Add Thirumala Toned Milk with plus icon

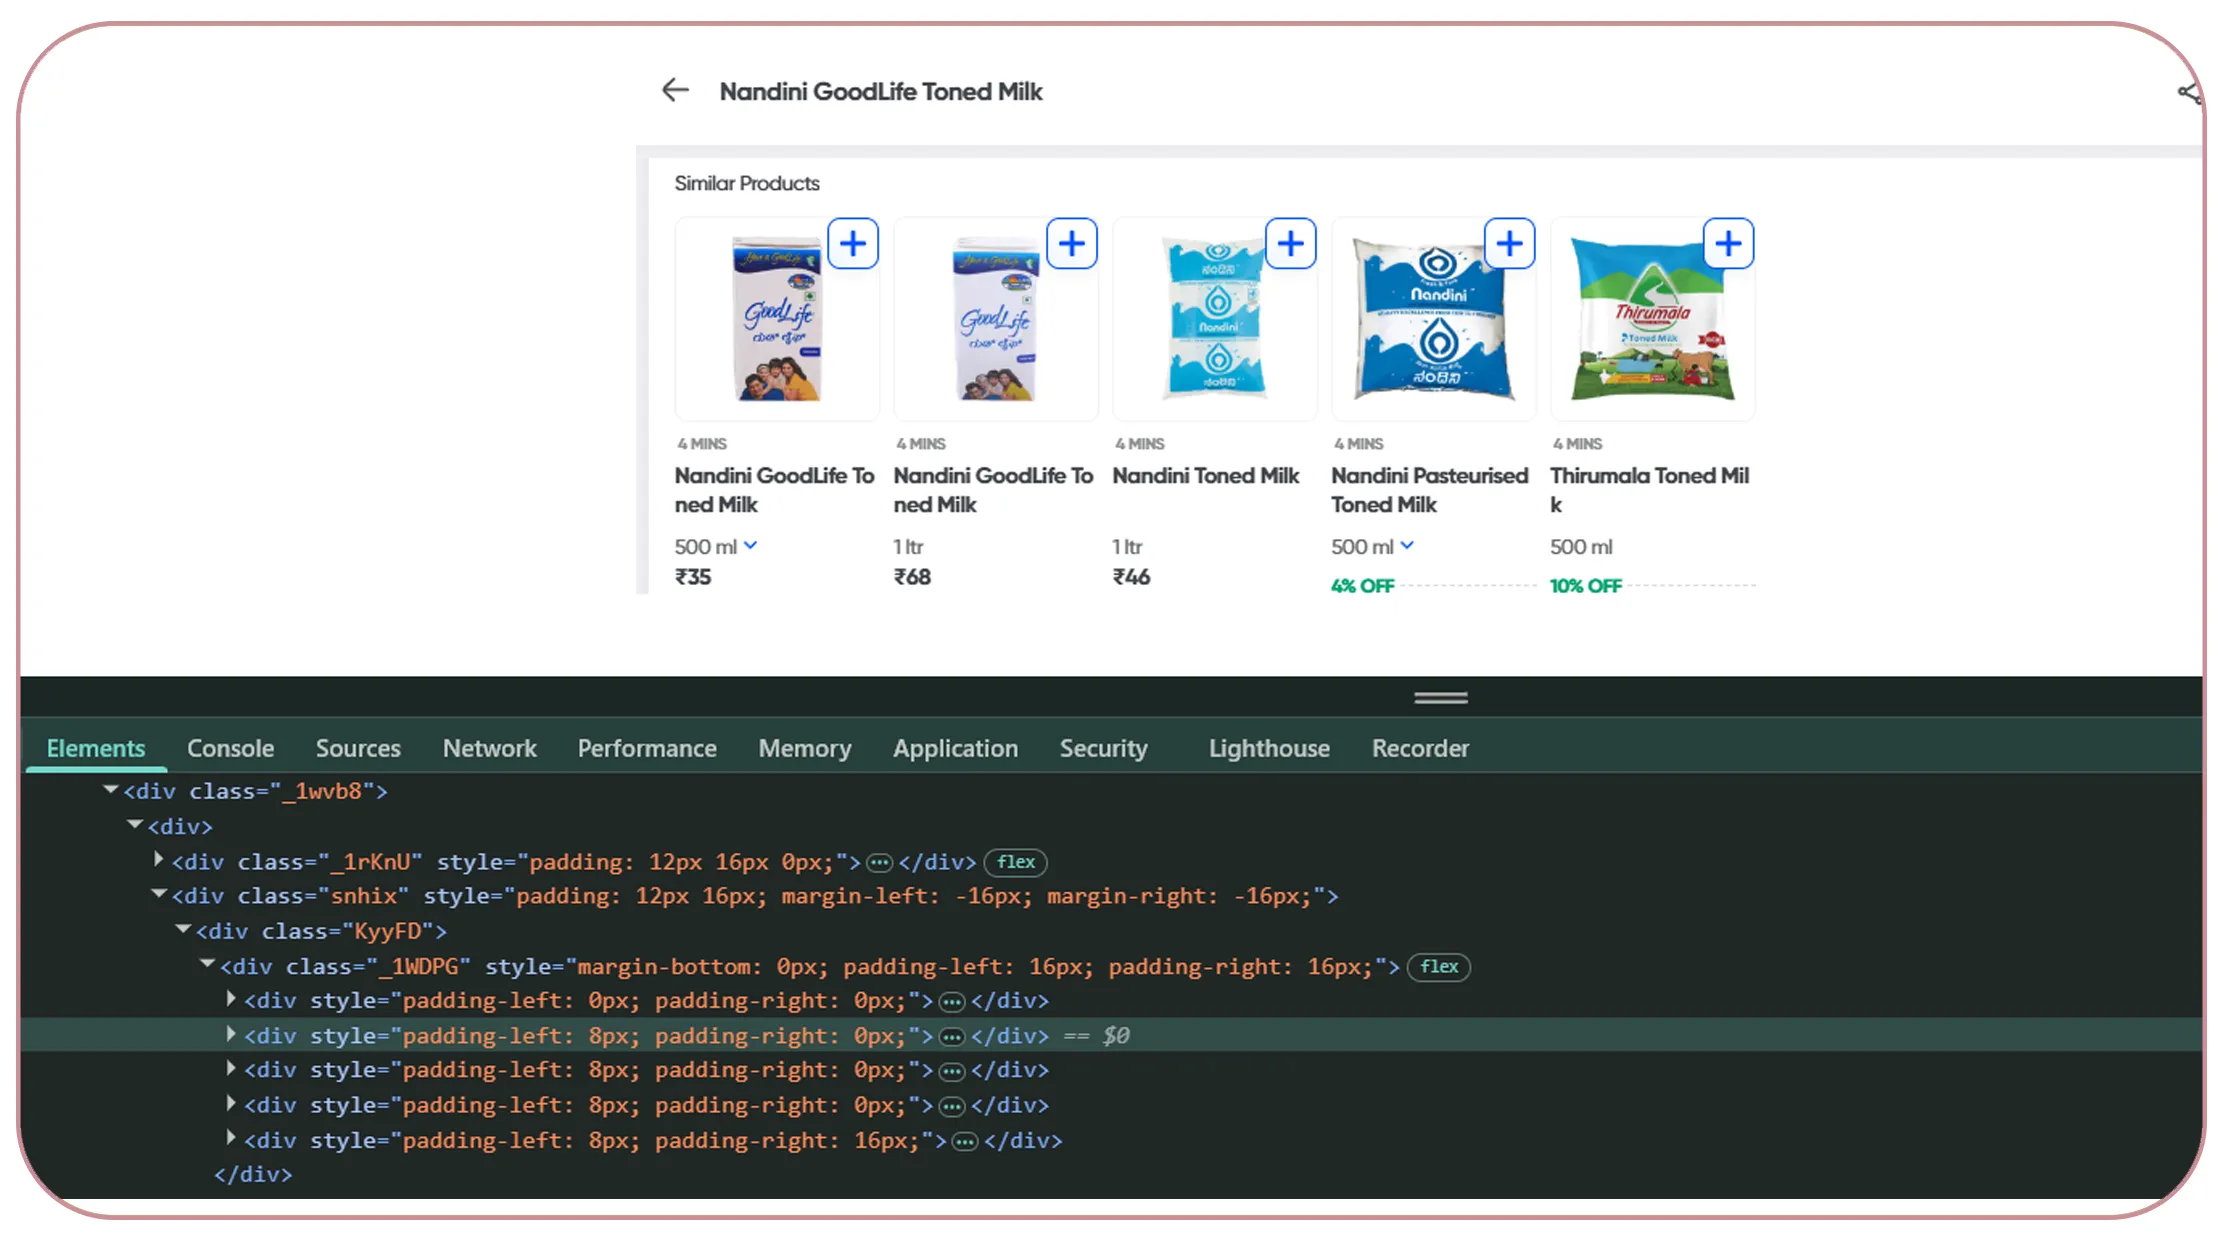click(x=1729, y=244)
